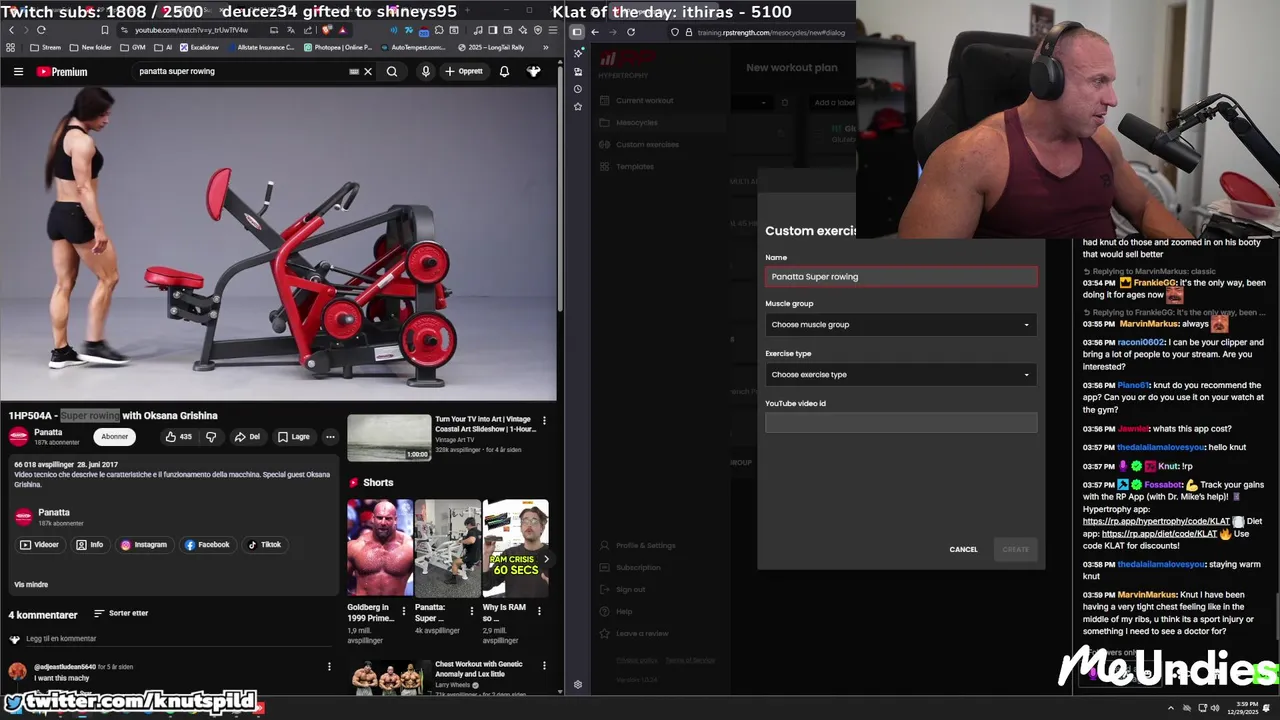Open options for Vintage Coastal Art video

tap(544, 421)
